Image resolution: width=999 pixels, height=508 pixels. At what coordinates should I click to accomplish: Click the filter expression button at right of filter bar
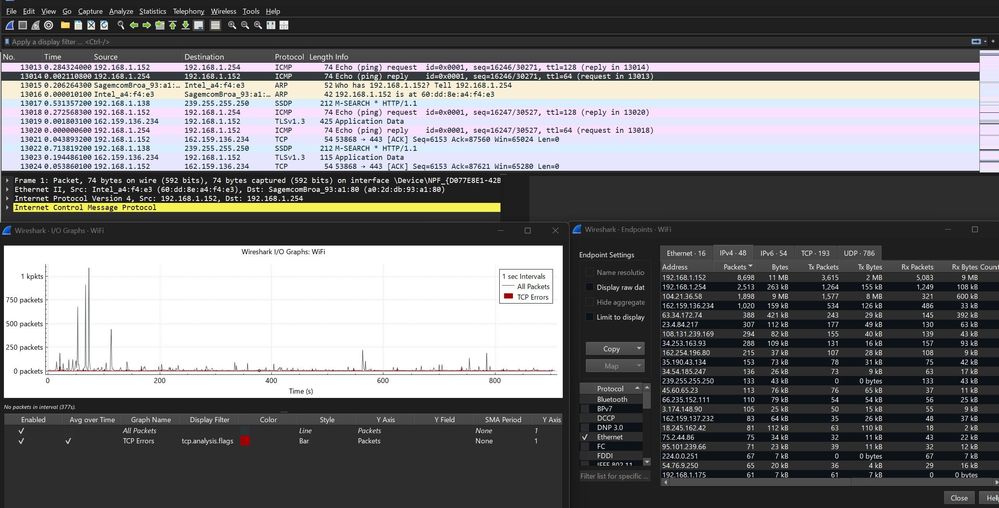976,41
